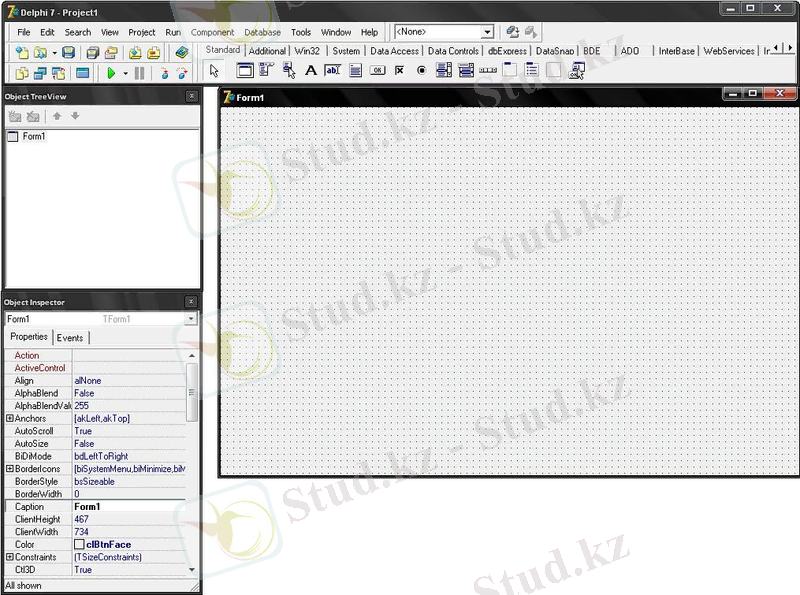Click Add file to project icon
This screenshot has width=800, height=595.
135,52
